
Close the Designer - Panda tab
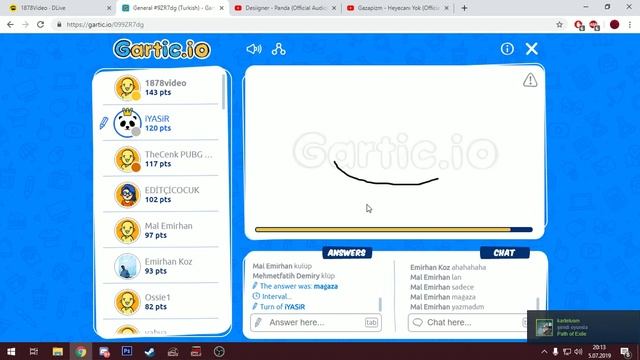point(333,8)
